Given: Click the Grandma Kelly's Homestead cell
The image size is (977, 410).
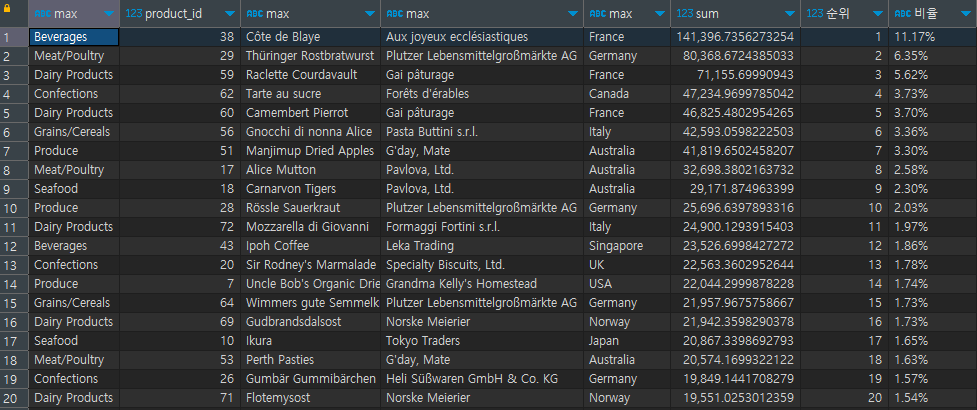Looking at the screenshot, I should (x=482, y=284).
